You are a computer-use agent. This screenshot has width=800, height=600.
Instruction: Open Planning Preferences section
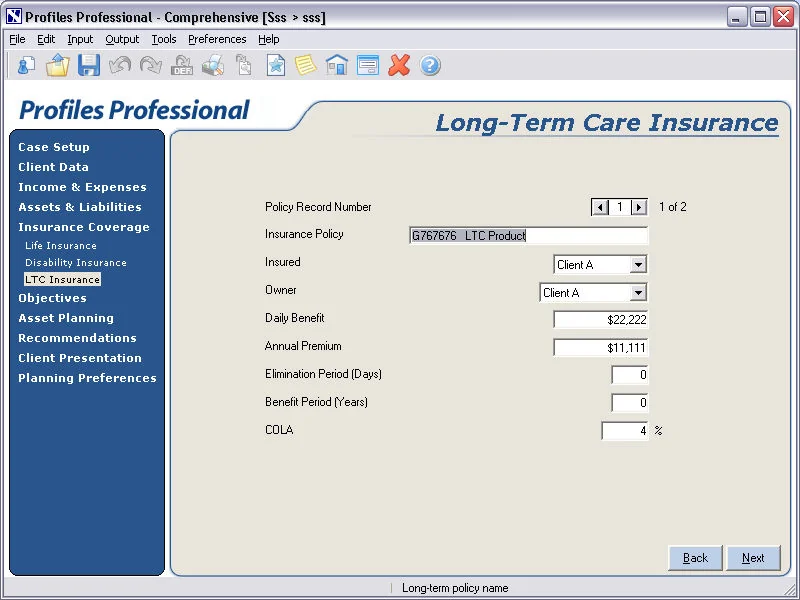[87, 378]
